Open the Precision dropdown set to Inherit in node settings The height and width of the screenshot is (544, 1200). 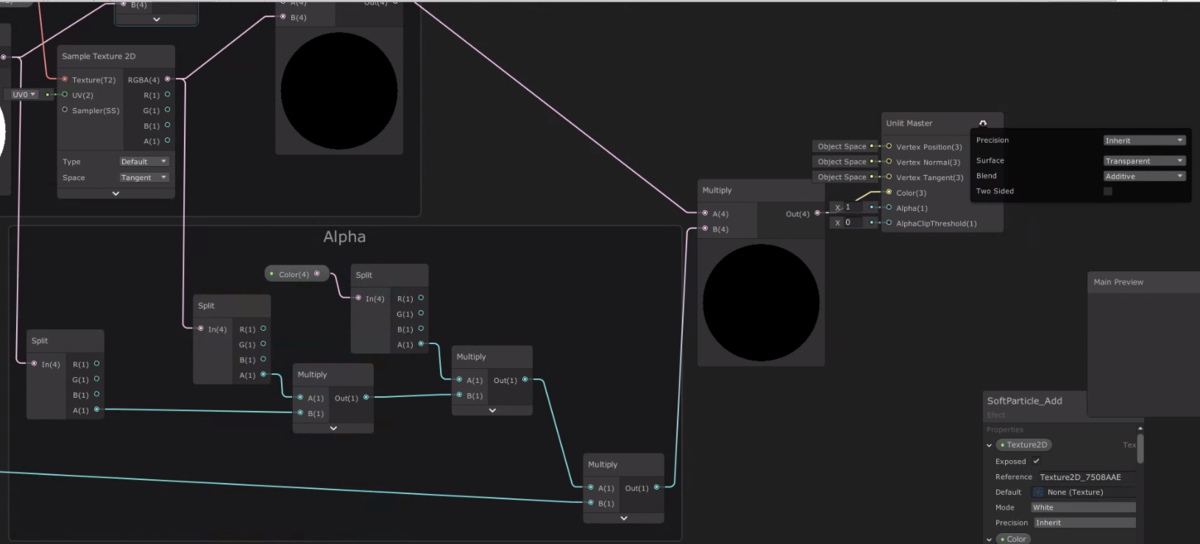[x=1145, y=140]
